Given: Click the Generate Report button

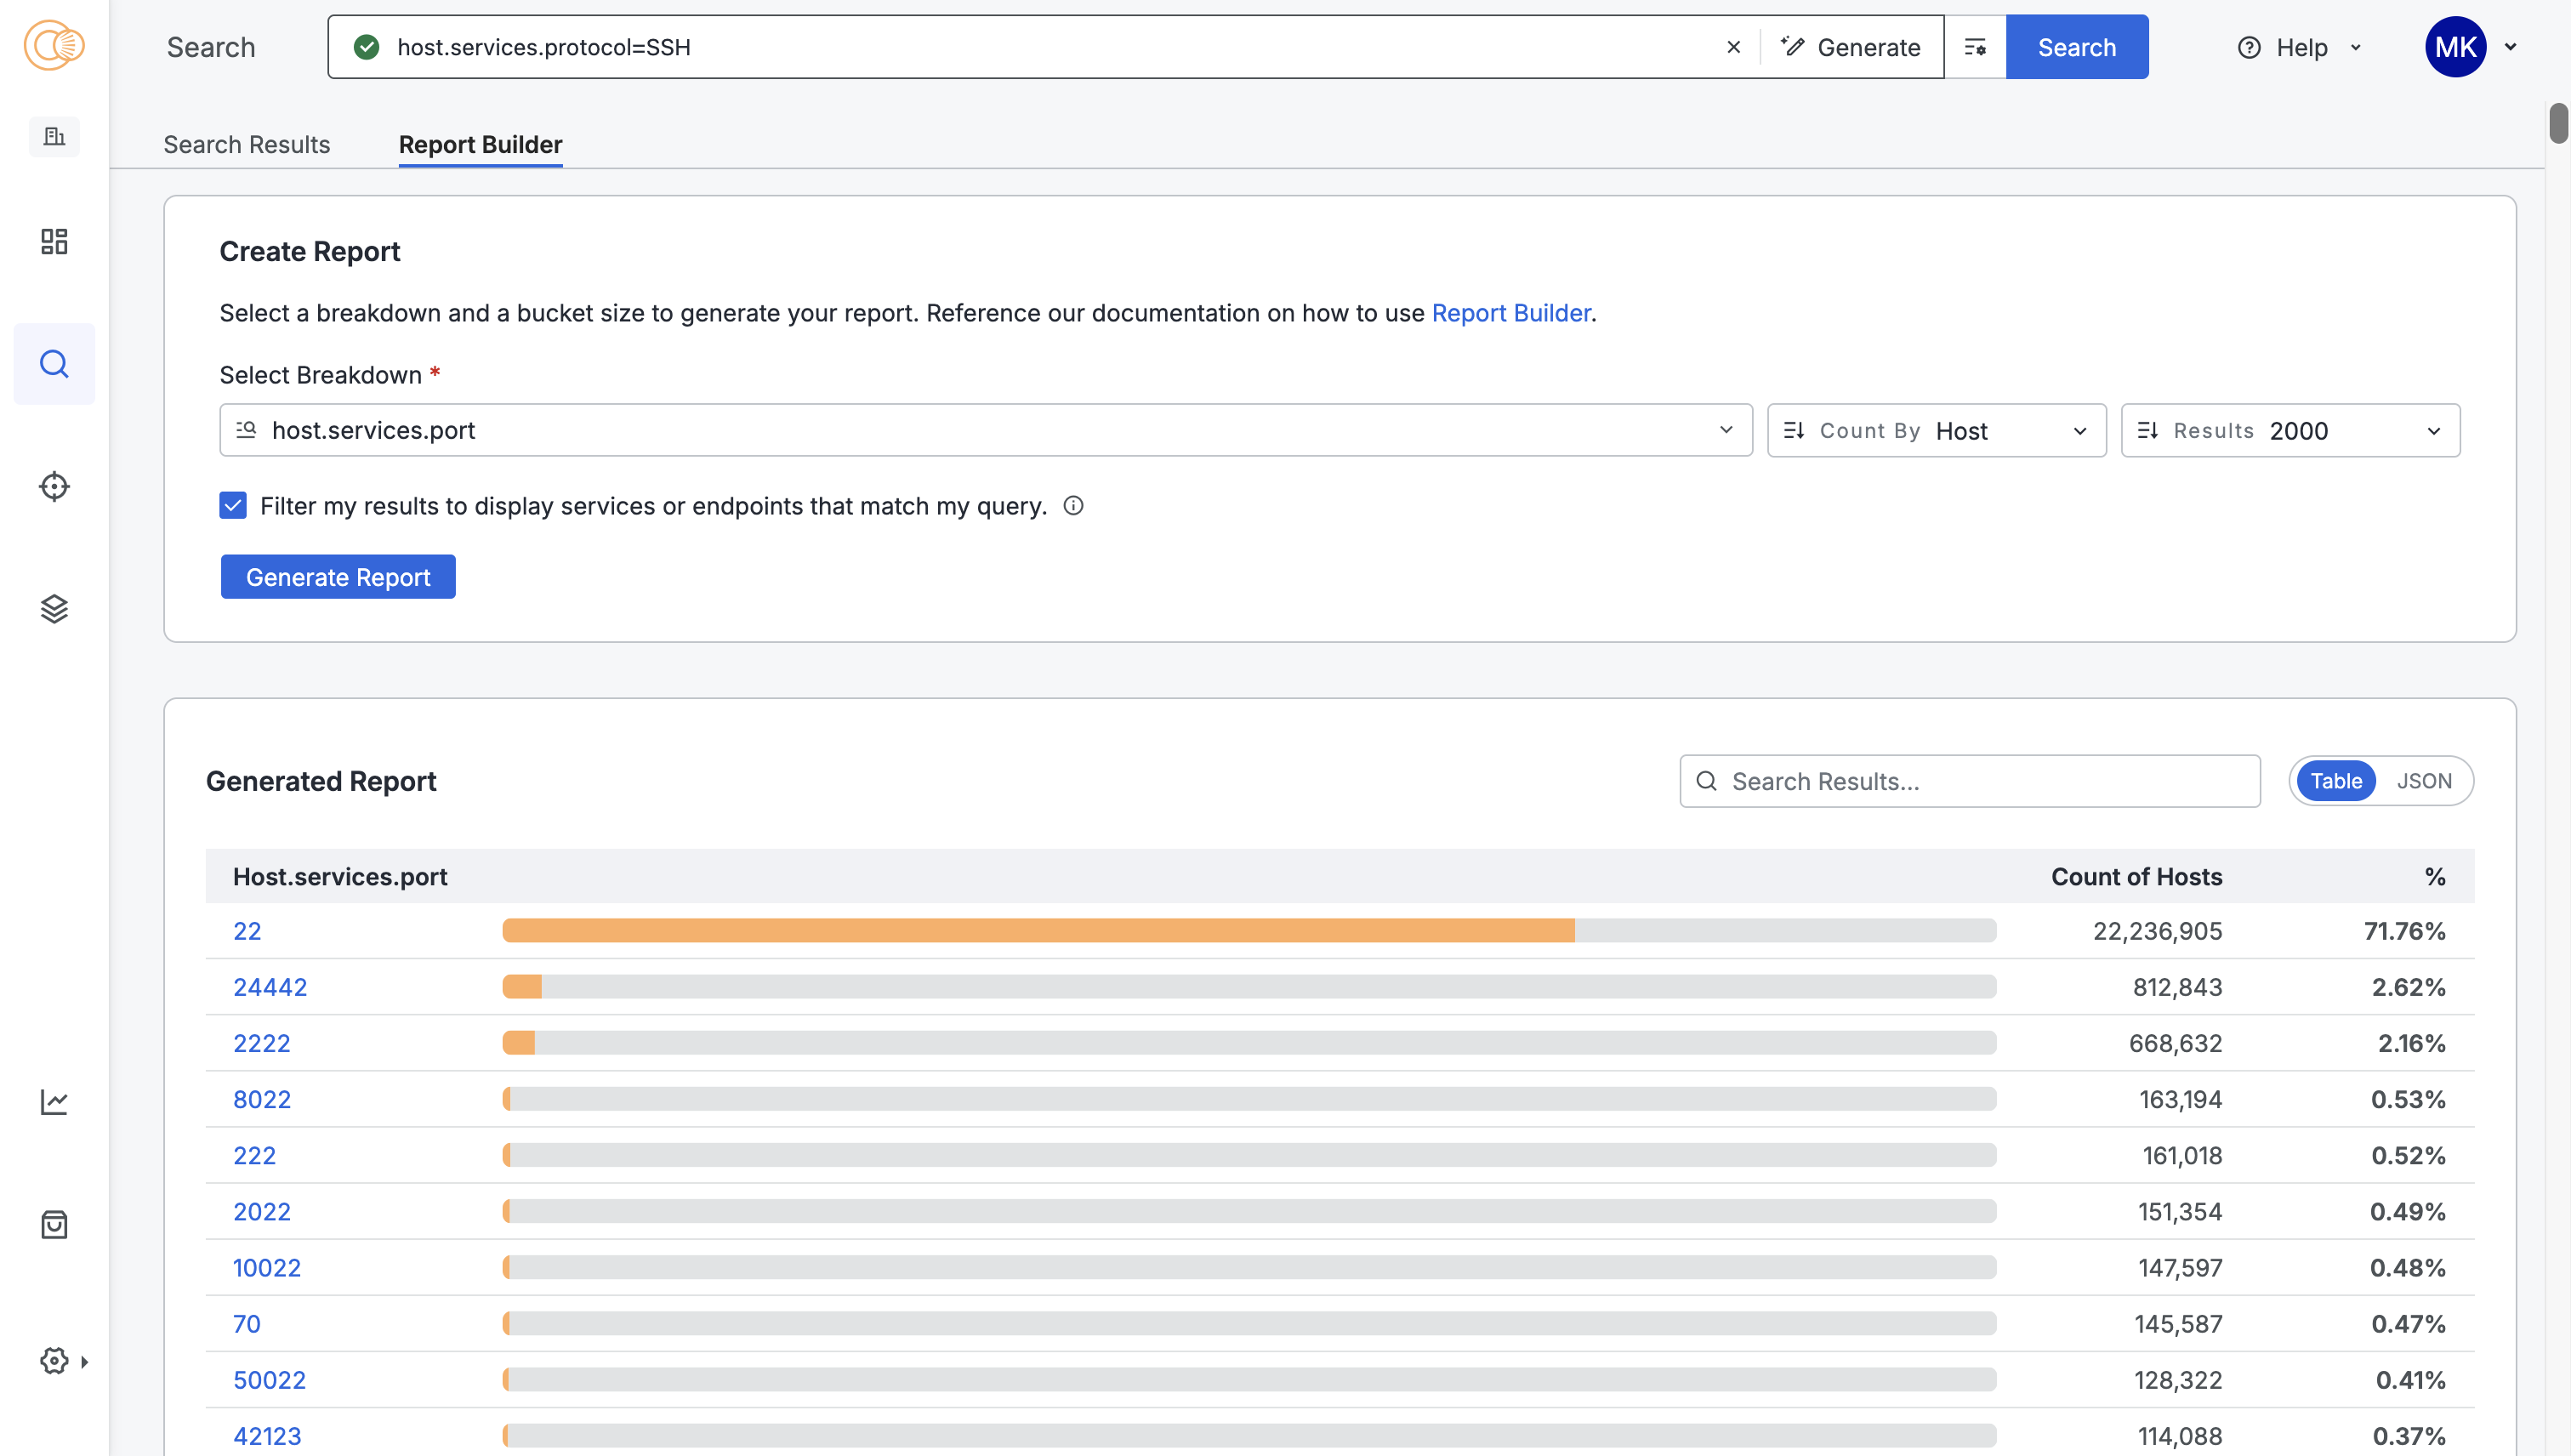Looking at the screenshot, I should [338, 577].
